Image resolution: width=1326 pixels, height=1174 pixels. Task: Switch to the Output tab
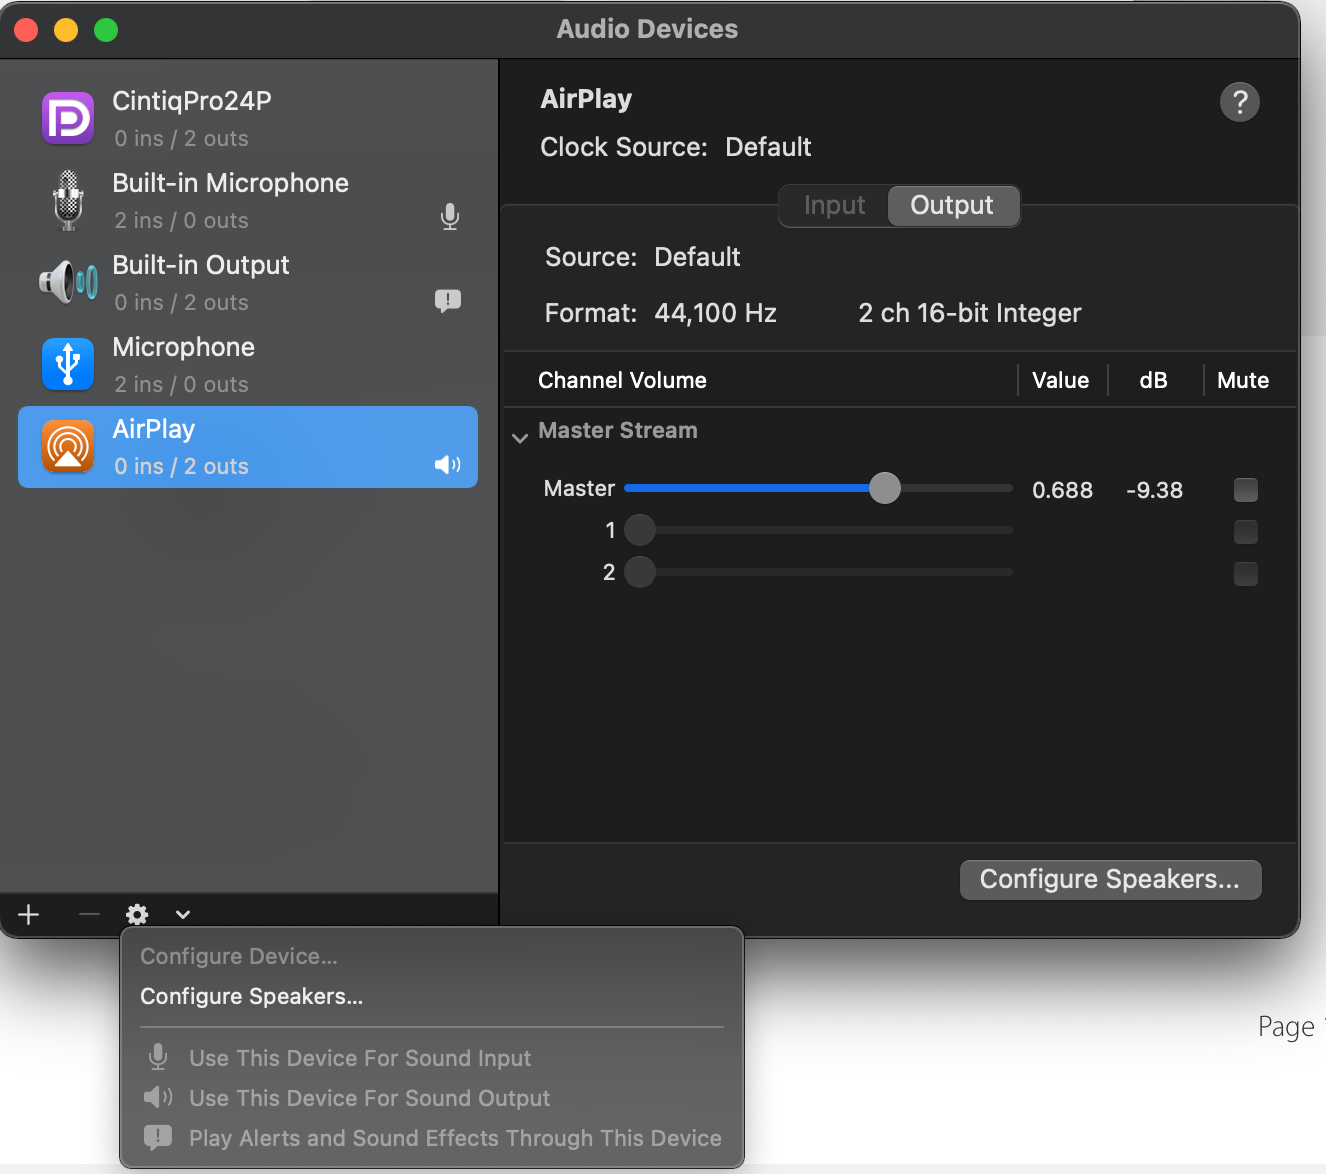[x=952, y=205]
